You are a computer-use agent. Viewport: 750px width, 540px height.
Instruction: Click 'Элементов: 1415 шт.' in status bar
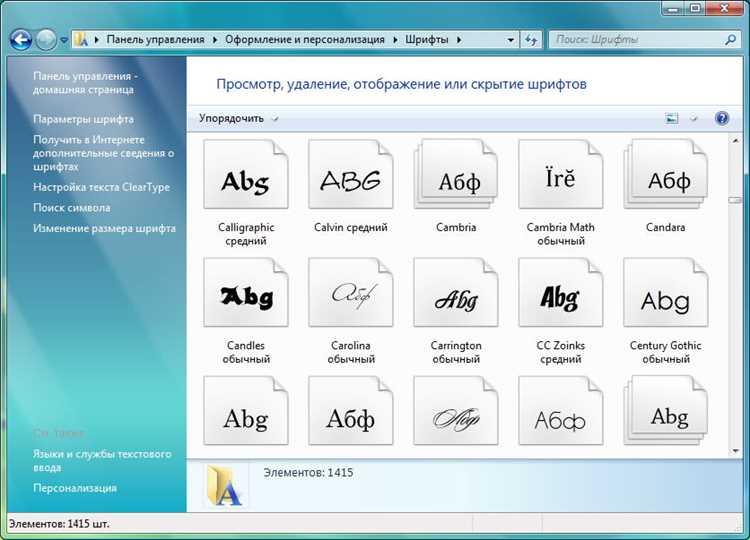[x=59, y=524]
